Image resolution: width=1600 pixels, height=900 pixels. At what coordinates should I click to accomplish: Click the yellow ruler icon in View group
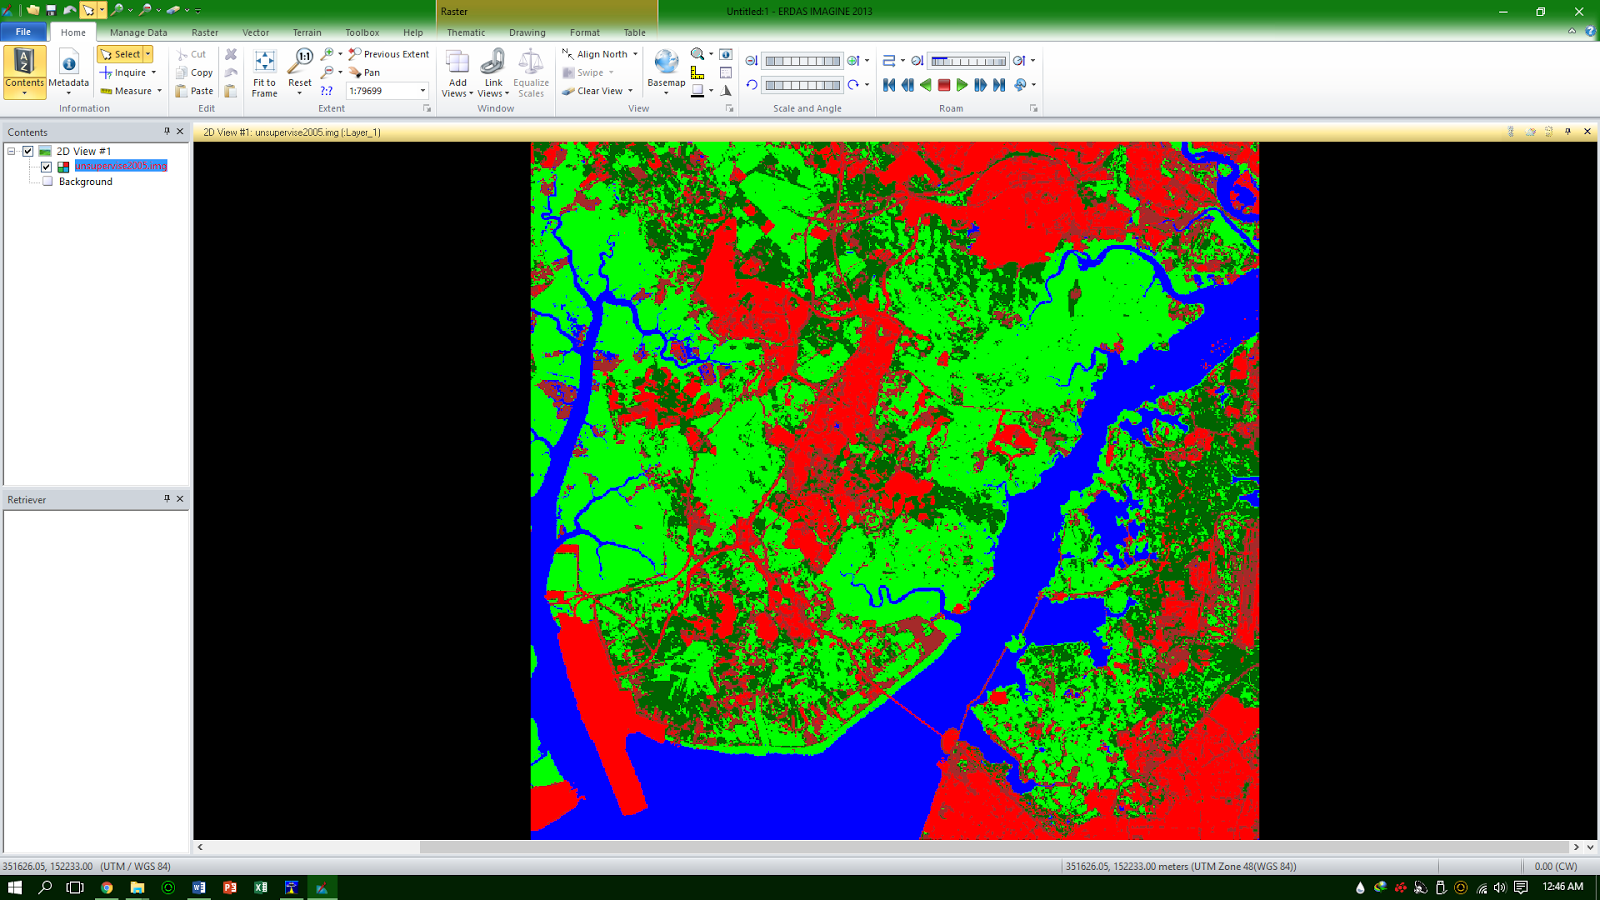pyautogui.click(x=698, y=72)
